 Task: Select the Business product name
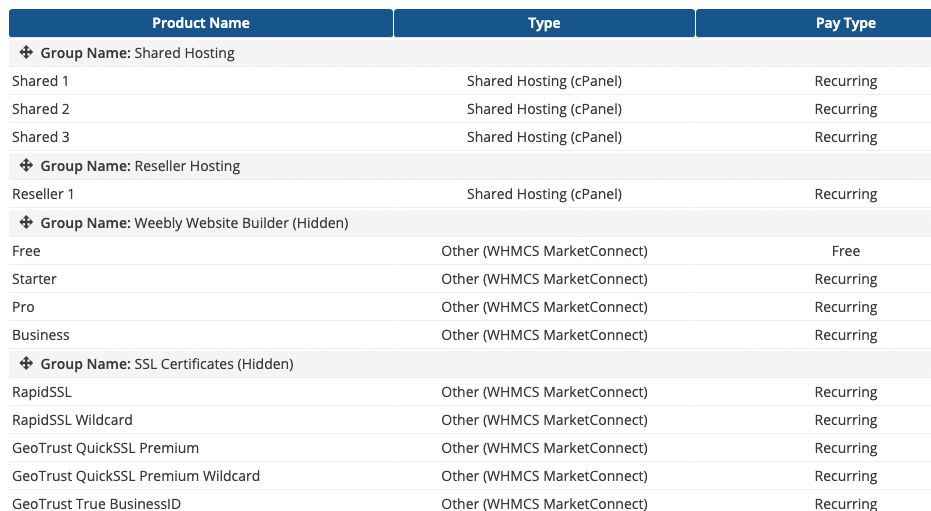(40, 335)
